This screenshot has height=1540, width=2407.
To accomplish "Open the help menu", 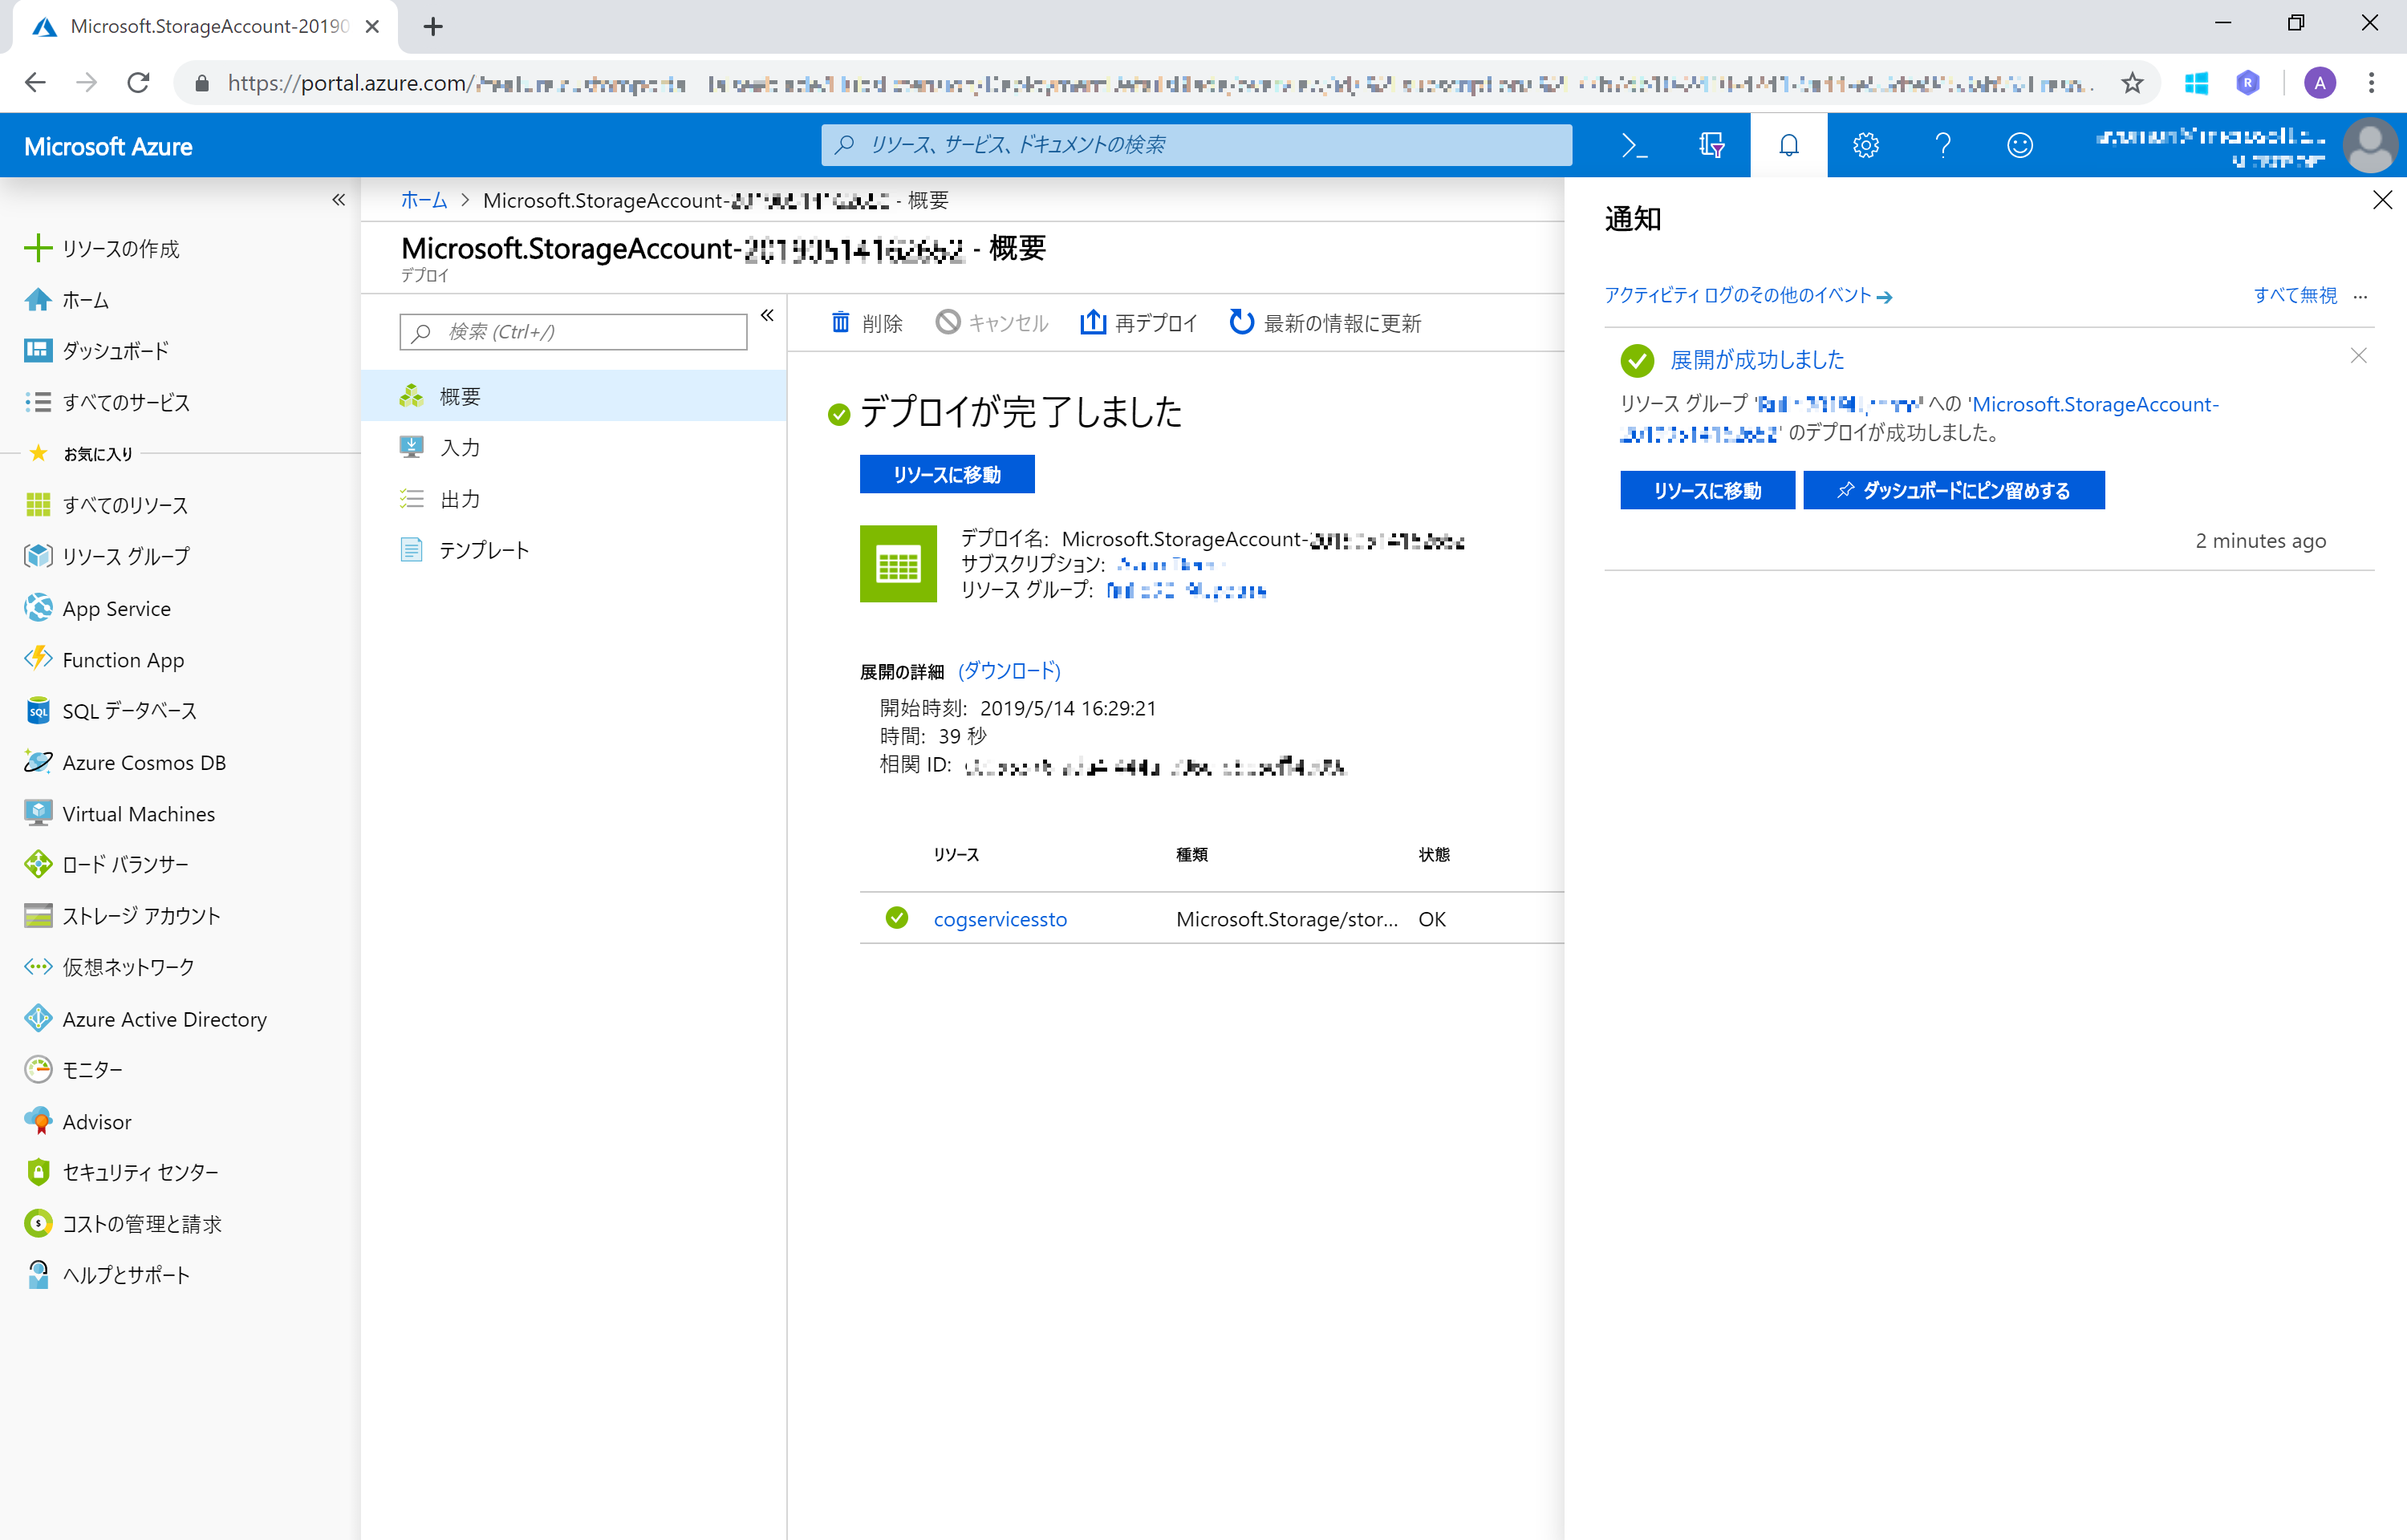I will pyautogui.click(x=1943, y=145).
